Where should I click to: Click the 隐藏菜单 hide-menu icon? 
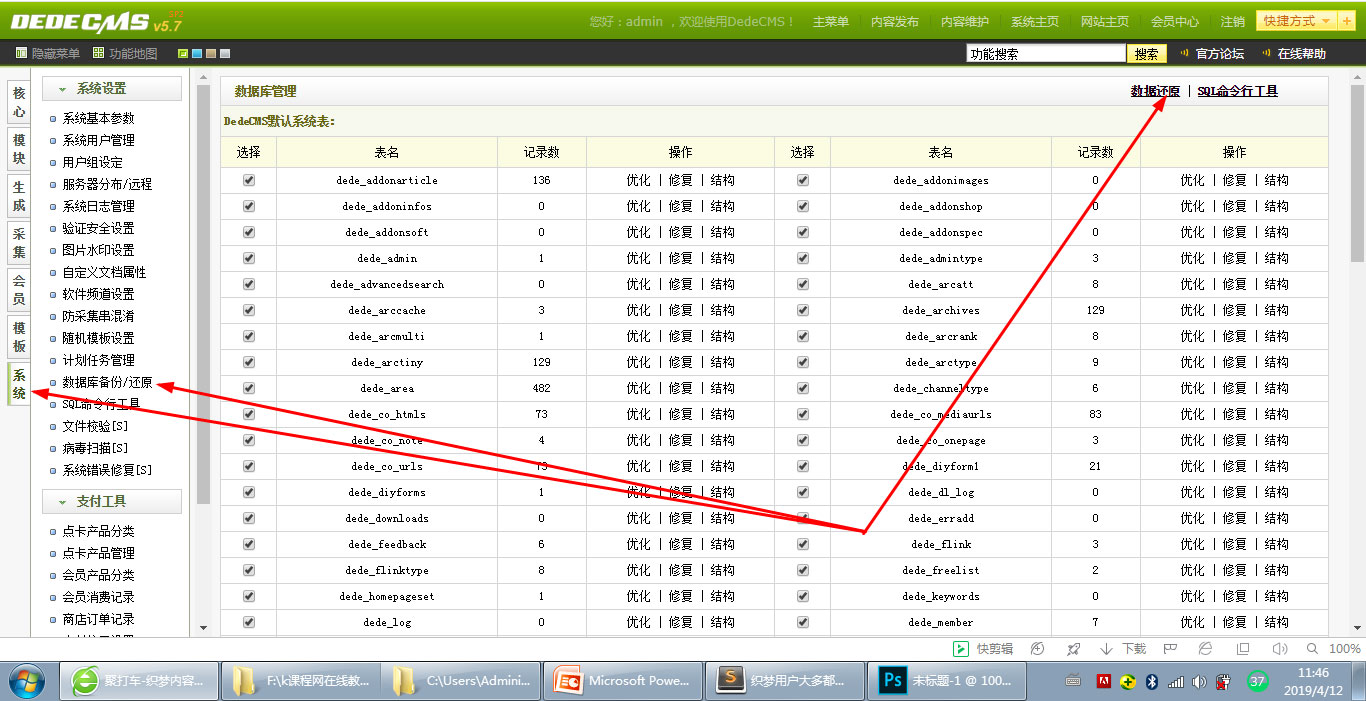pyautogui.click(x=21, y=53)
